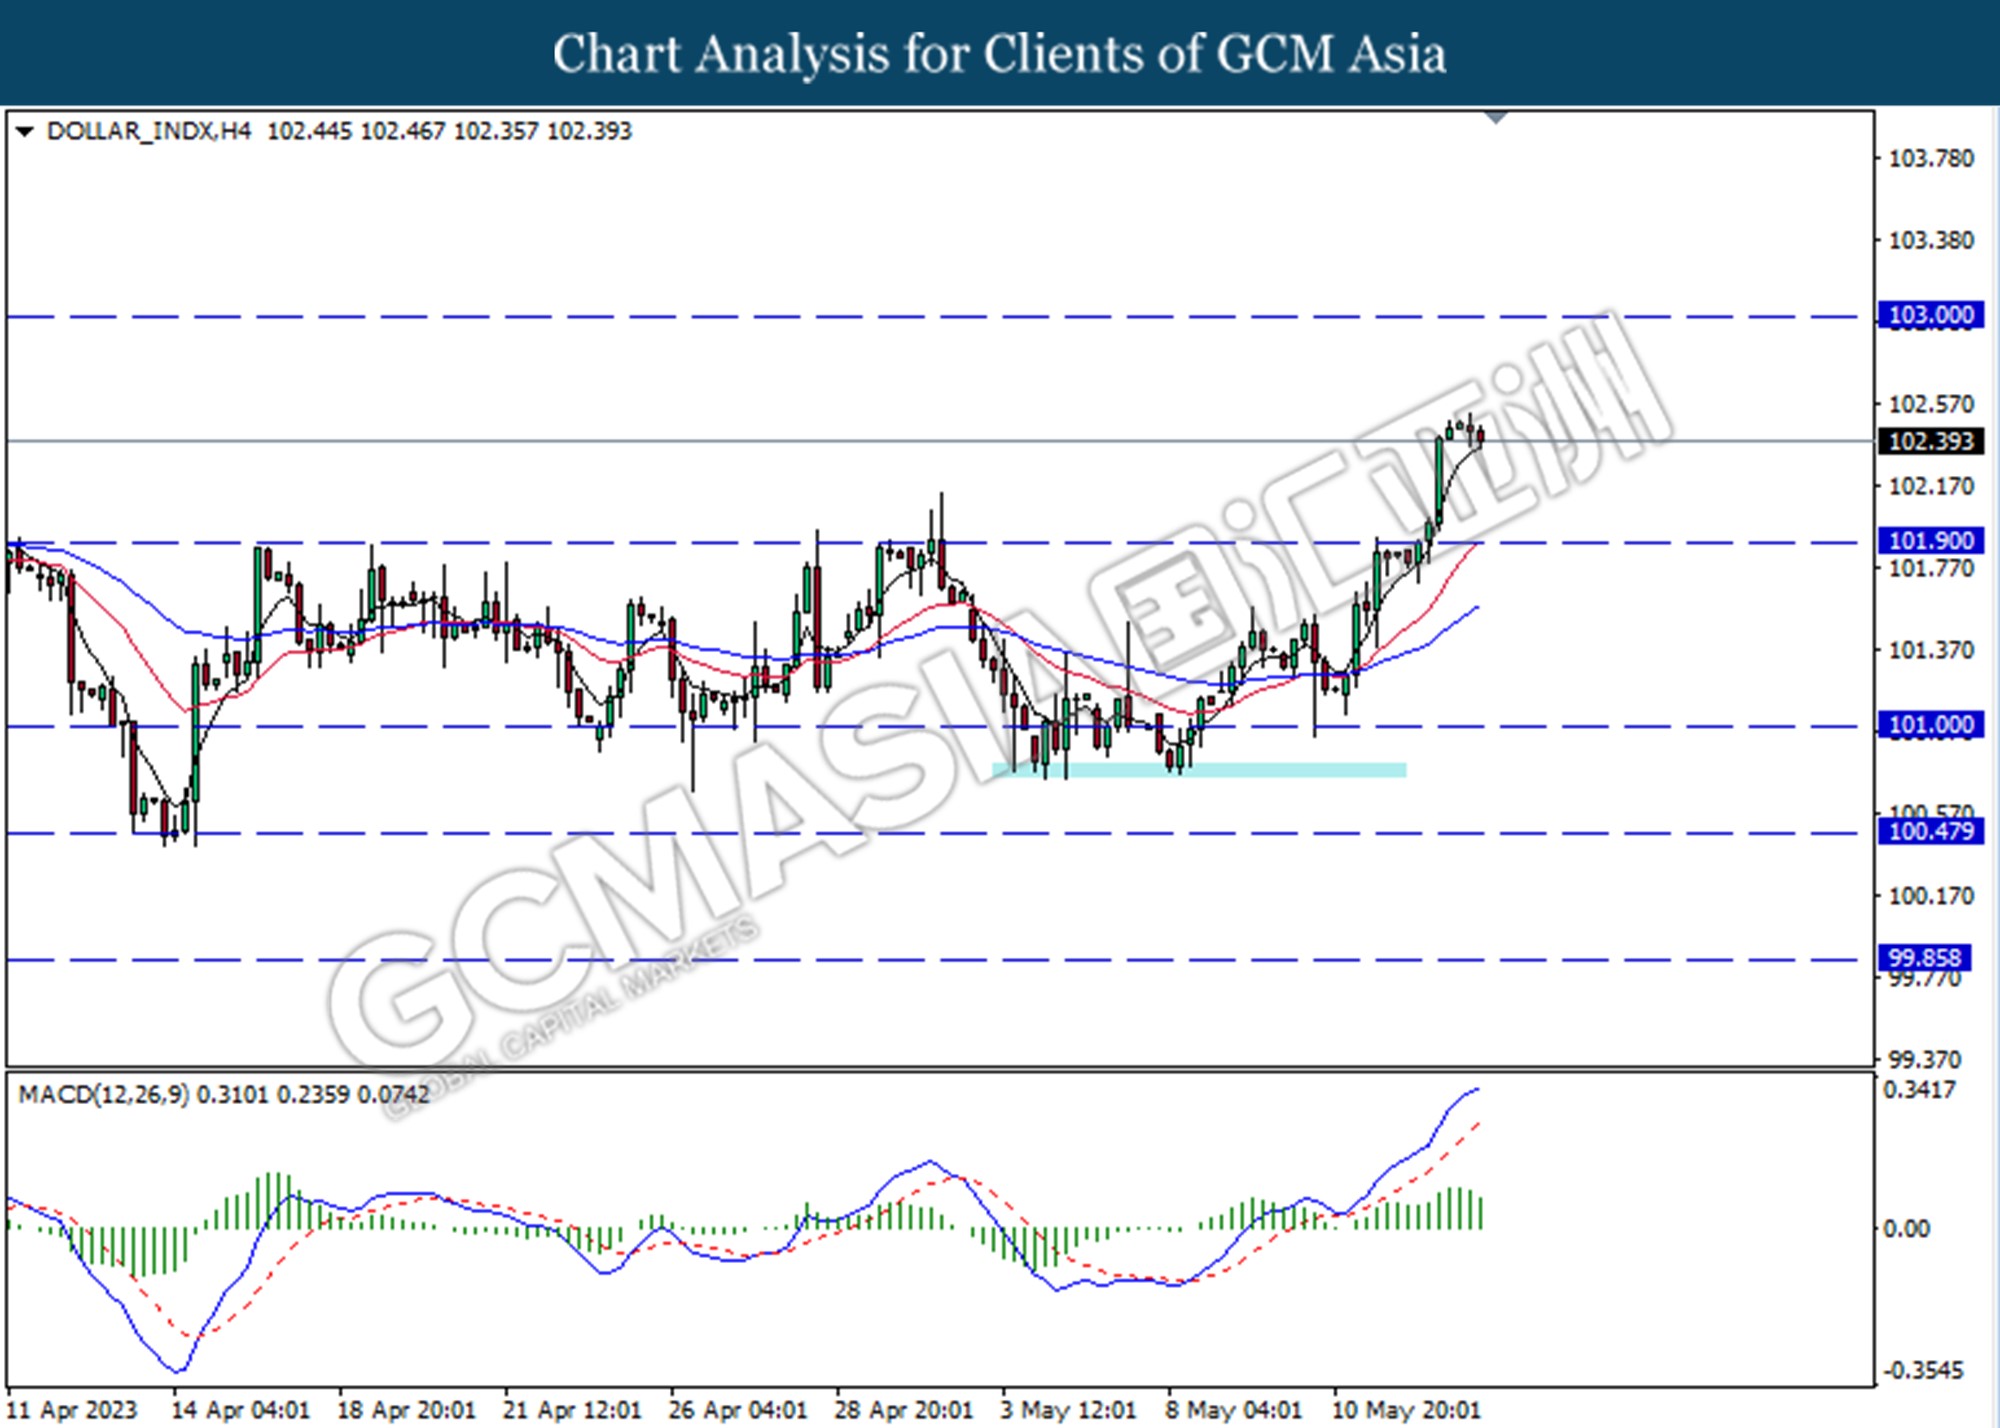Click the 11 Apr 2023 date label

point(72,1410)
